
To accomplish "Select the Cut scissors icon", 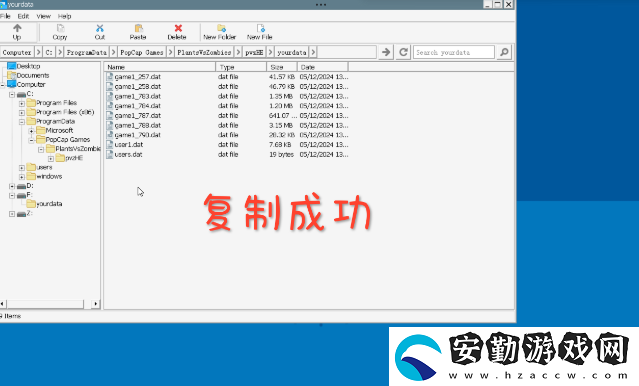I will [100, 28].
